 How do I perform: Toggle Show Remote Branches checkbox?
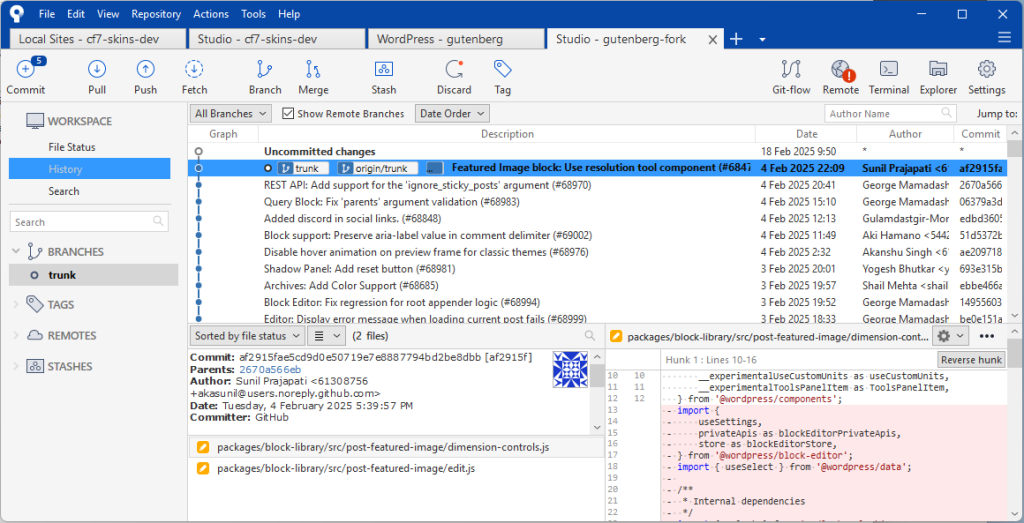pos(289,114)
